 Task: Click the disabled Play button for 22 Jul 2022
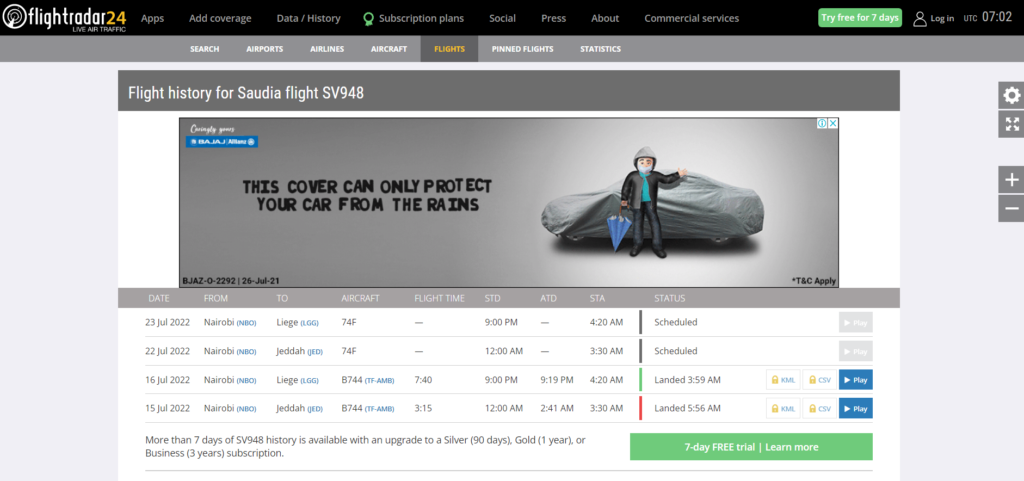tap(856, 351)
